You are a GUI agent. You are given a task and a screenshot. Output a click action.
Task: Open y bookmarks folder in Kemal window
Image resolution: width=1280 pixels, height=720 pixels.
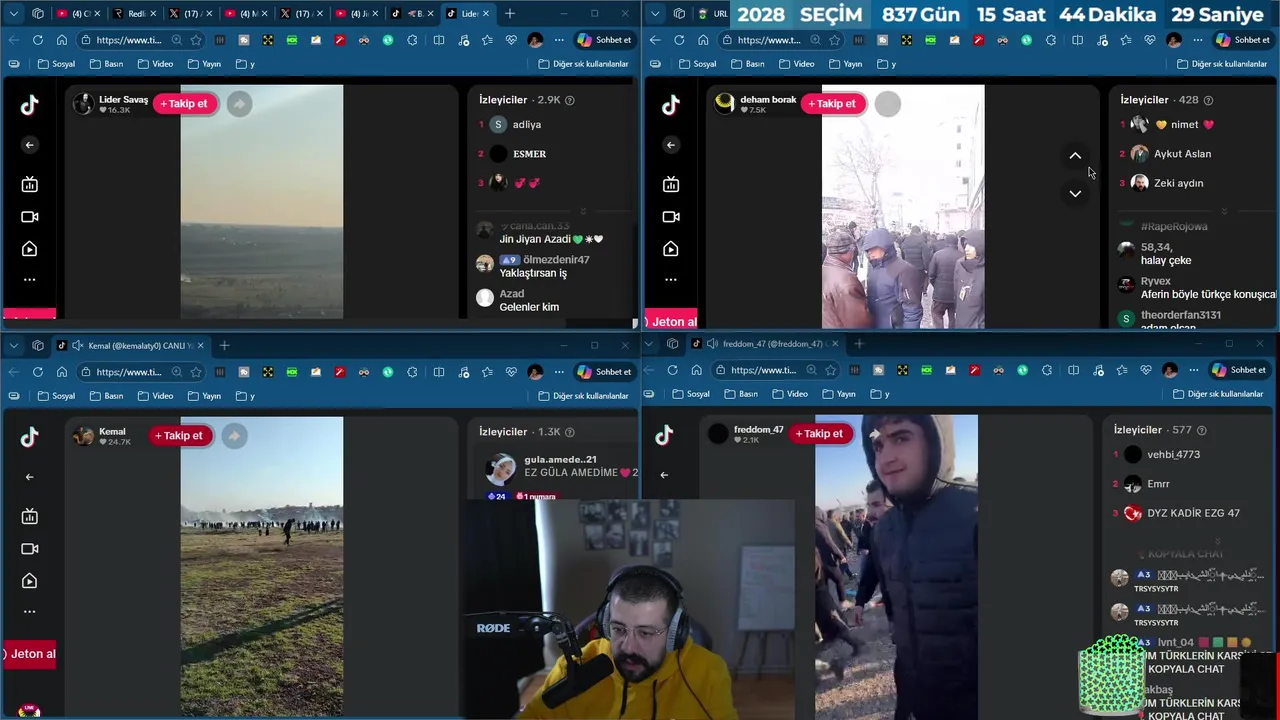point(245,396)
